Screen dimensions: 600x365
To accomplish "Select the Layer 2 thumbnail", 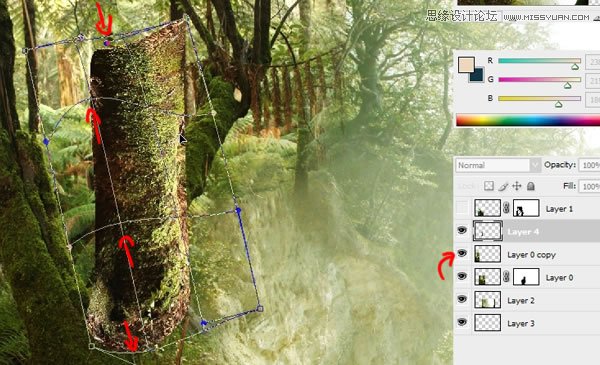I will point(488,300).
